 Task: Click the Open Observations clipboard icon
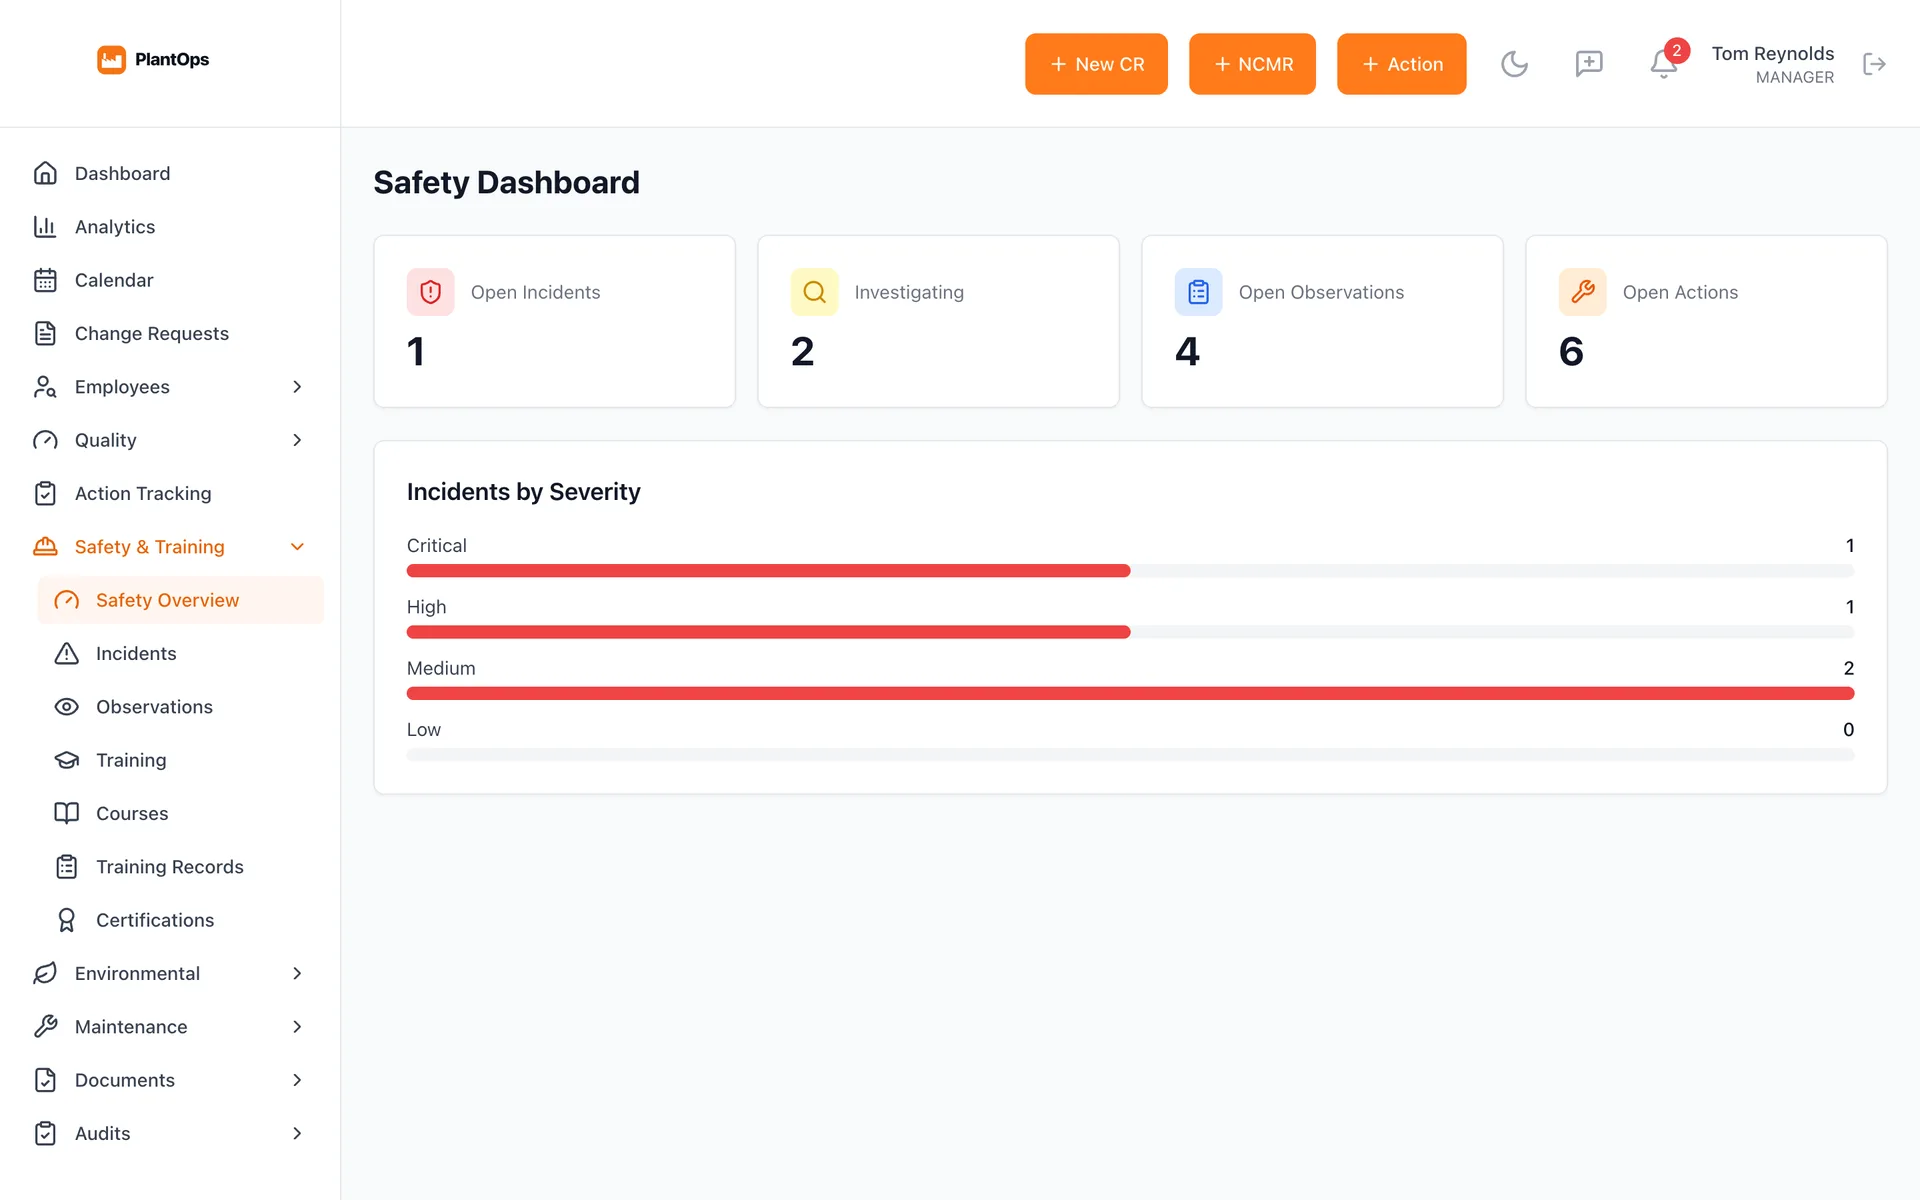pos(1199,292)
